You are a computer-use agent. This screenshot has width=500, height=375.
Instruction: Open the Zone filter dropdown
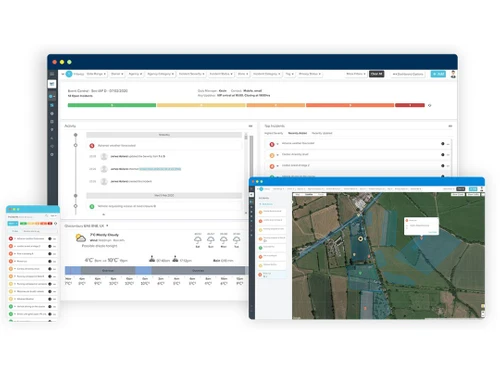pos(243,74)
